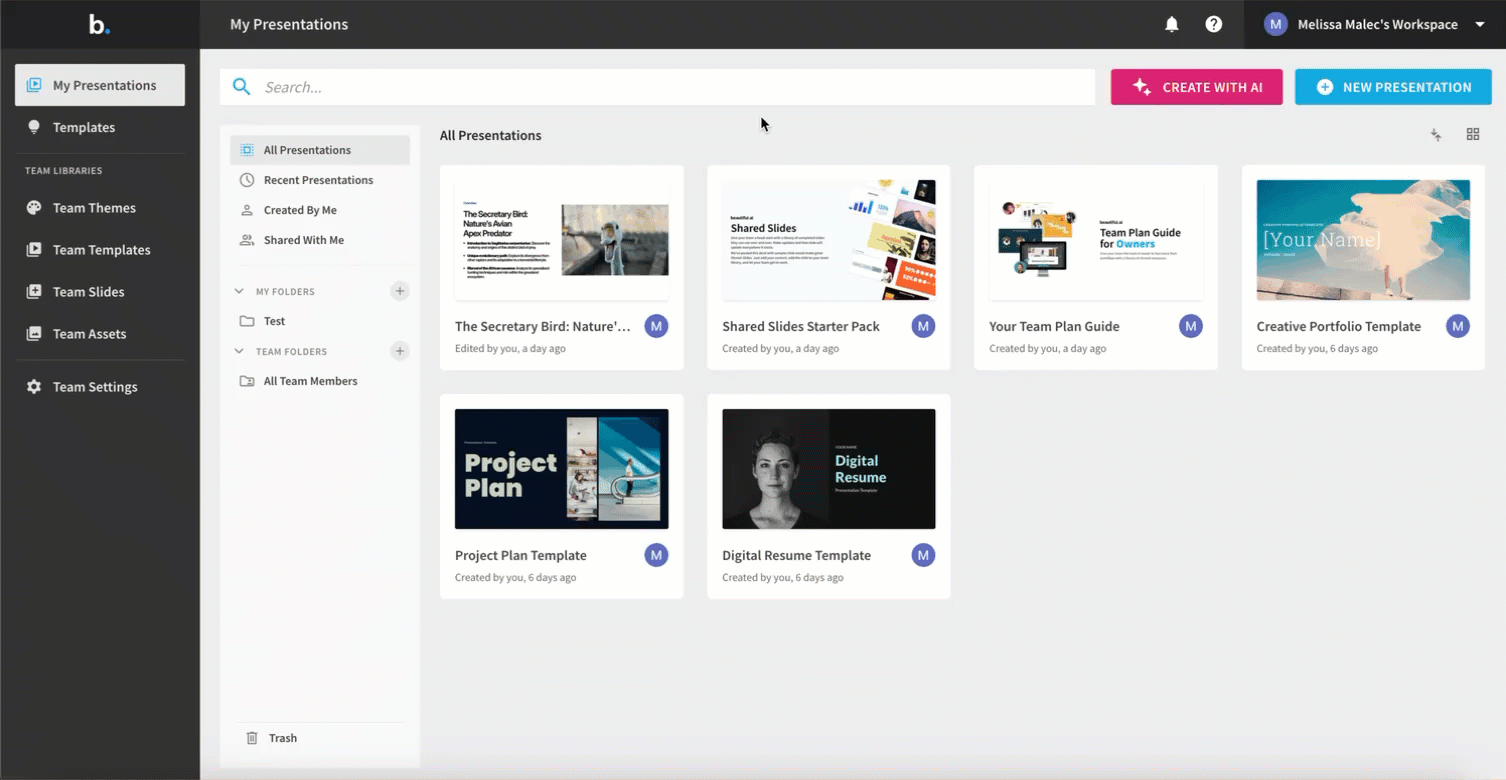The height and width of the screenshot is (780, 1506).
Task: Expand the workspace dropdown arrow
Action: tap(1480, 24)
